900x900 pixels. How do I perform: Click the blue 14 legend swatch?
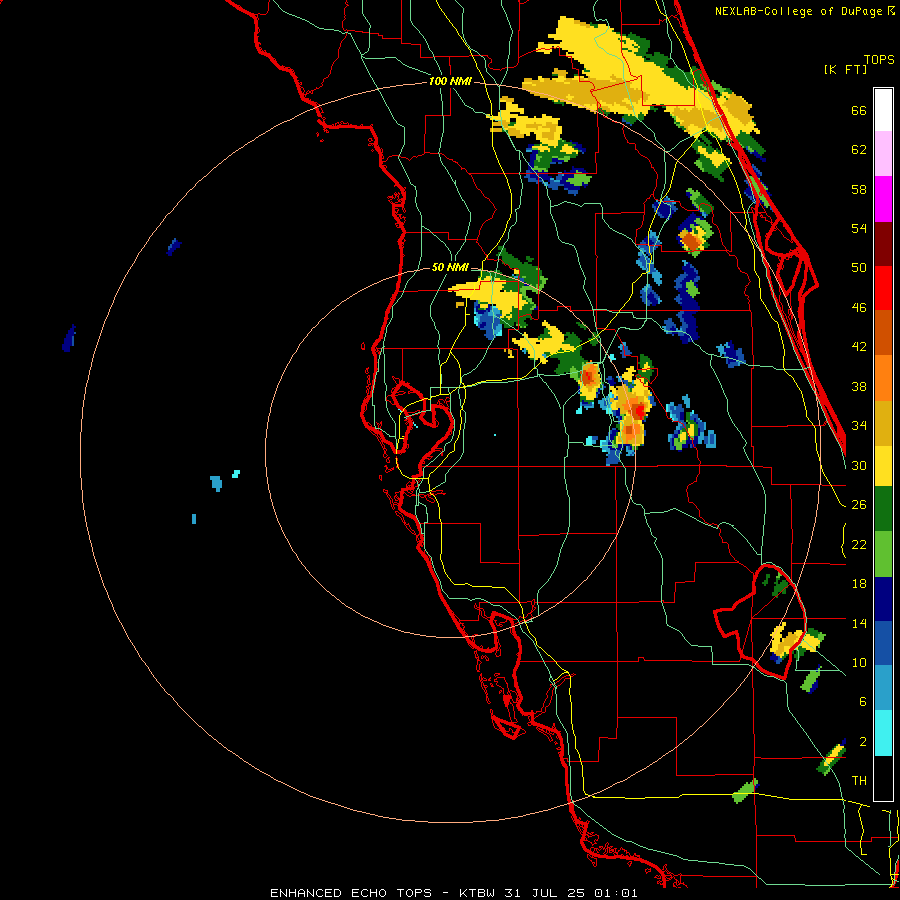(883, 643)
